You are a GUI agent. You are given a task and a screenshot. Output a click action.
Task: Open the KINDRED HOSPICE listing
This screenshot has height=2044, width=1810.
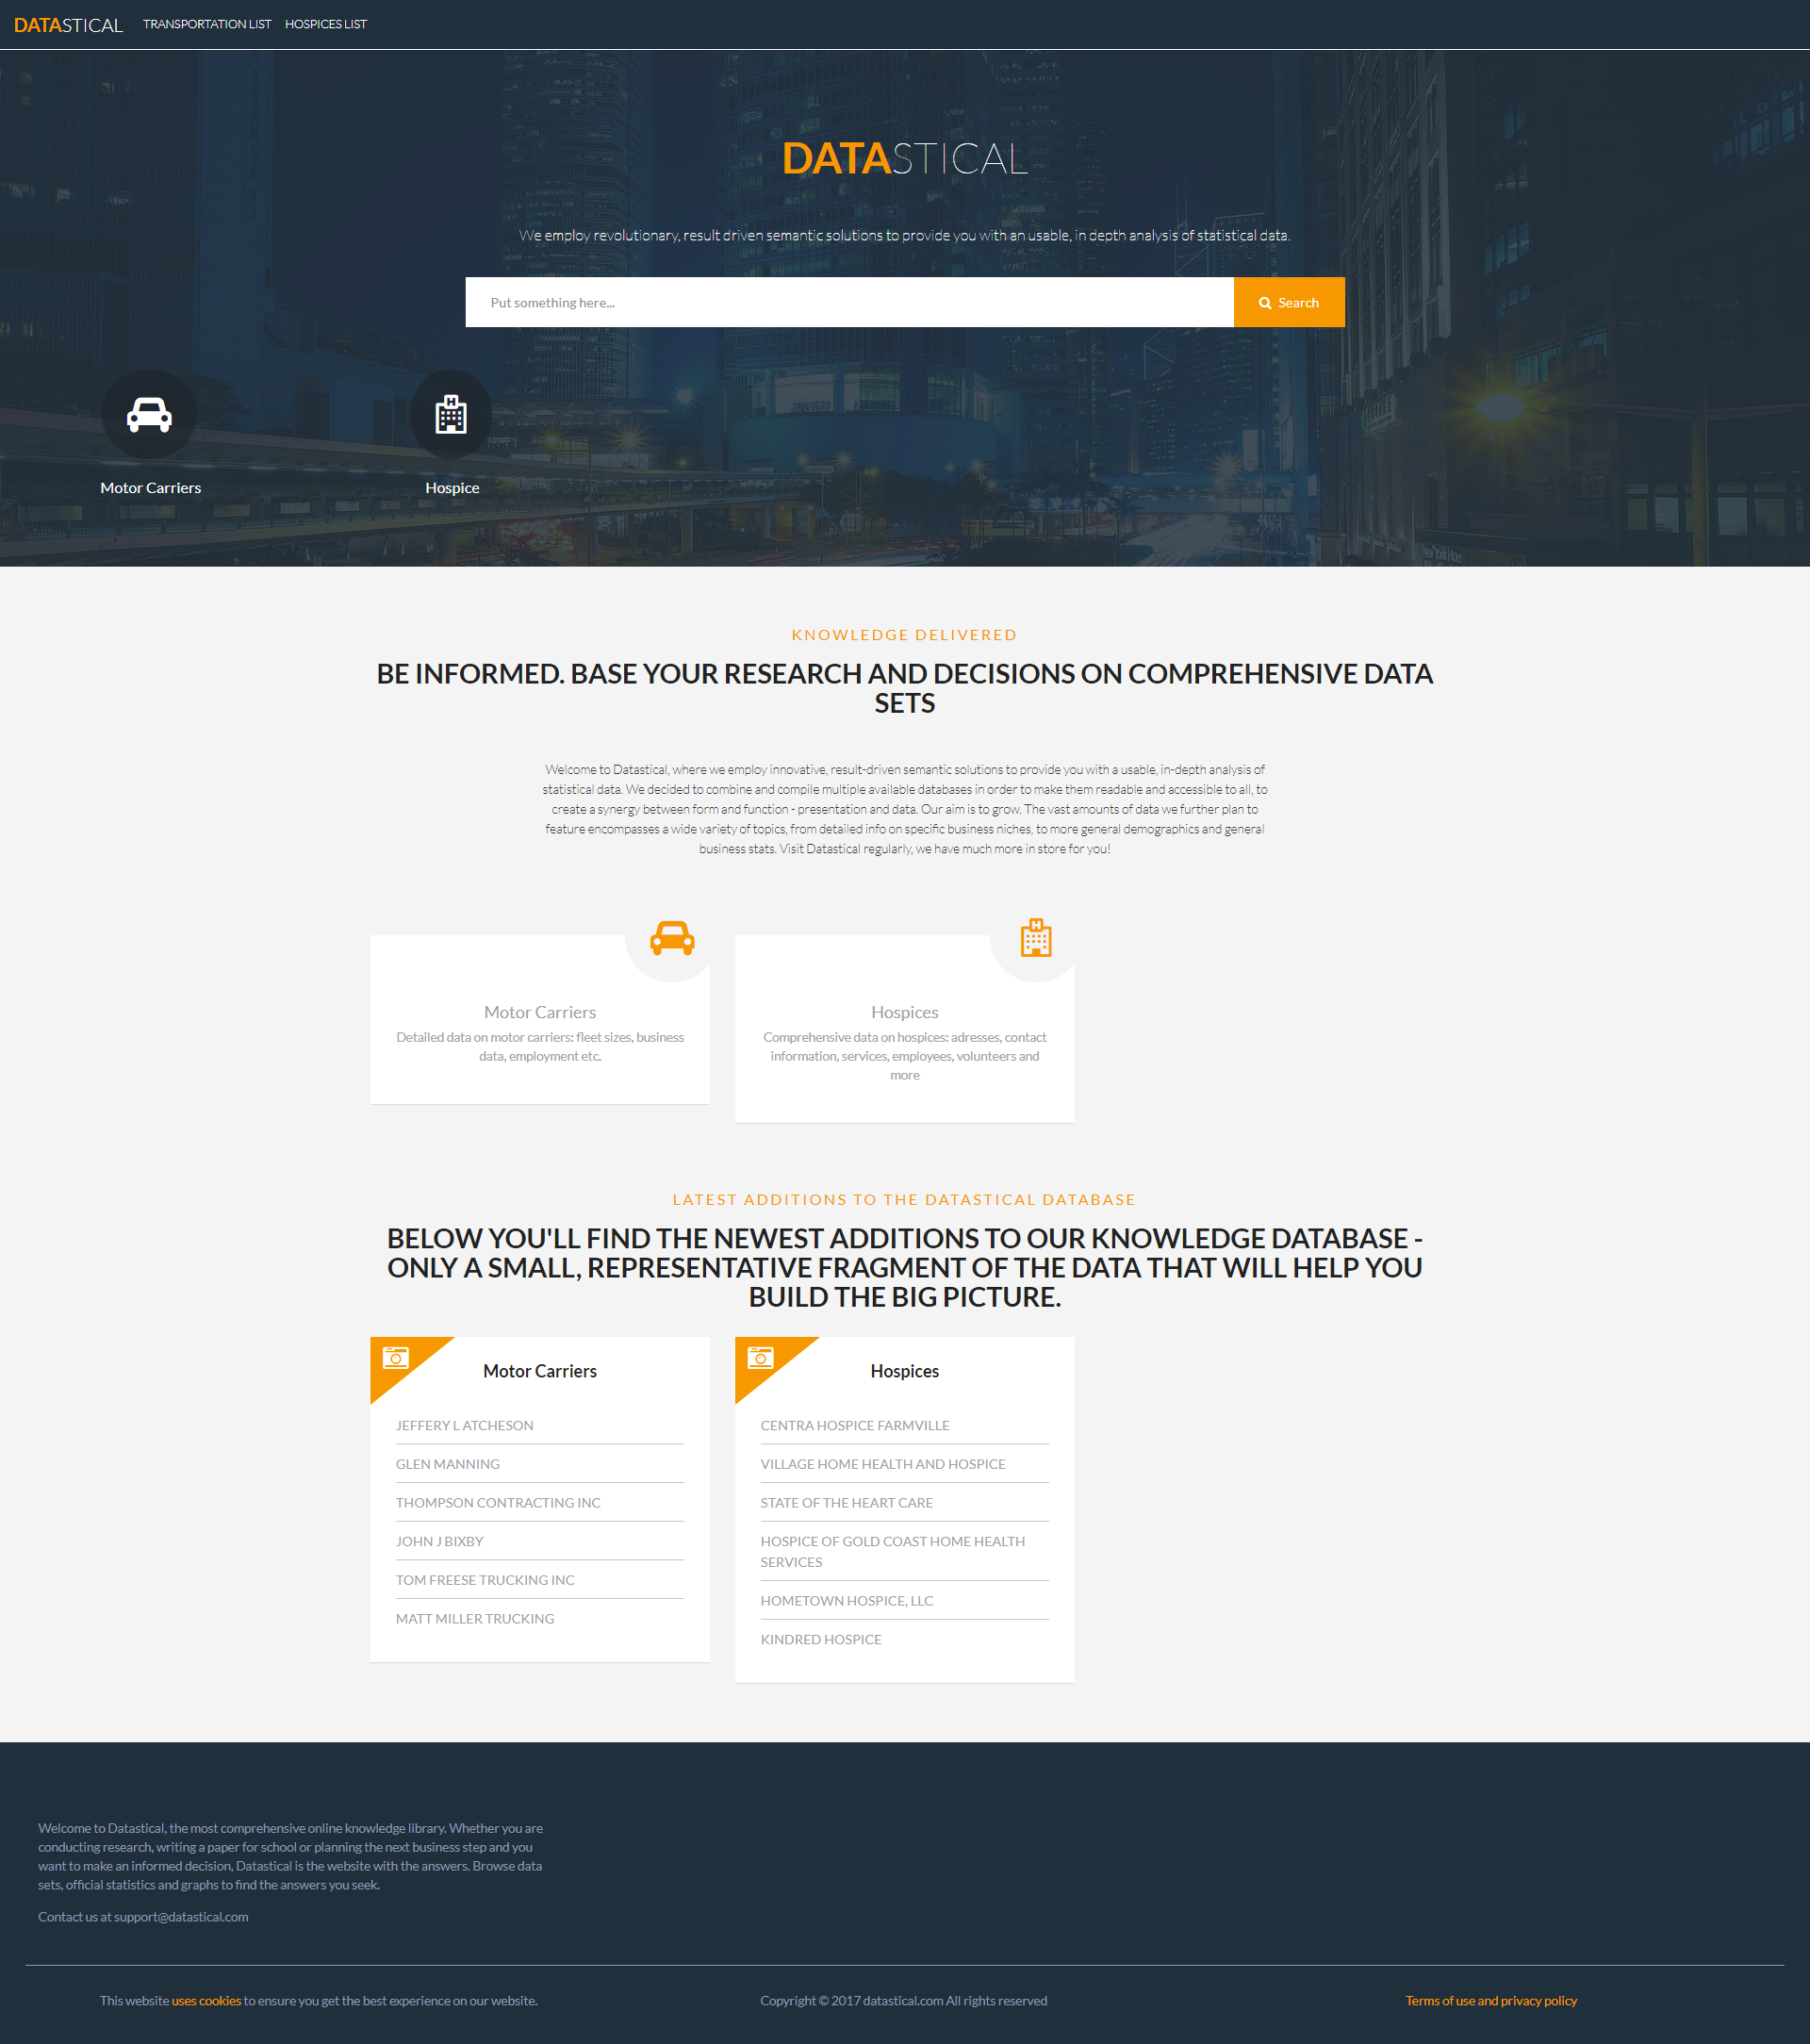coord(820,1639)
